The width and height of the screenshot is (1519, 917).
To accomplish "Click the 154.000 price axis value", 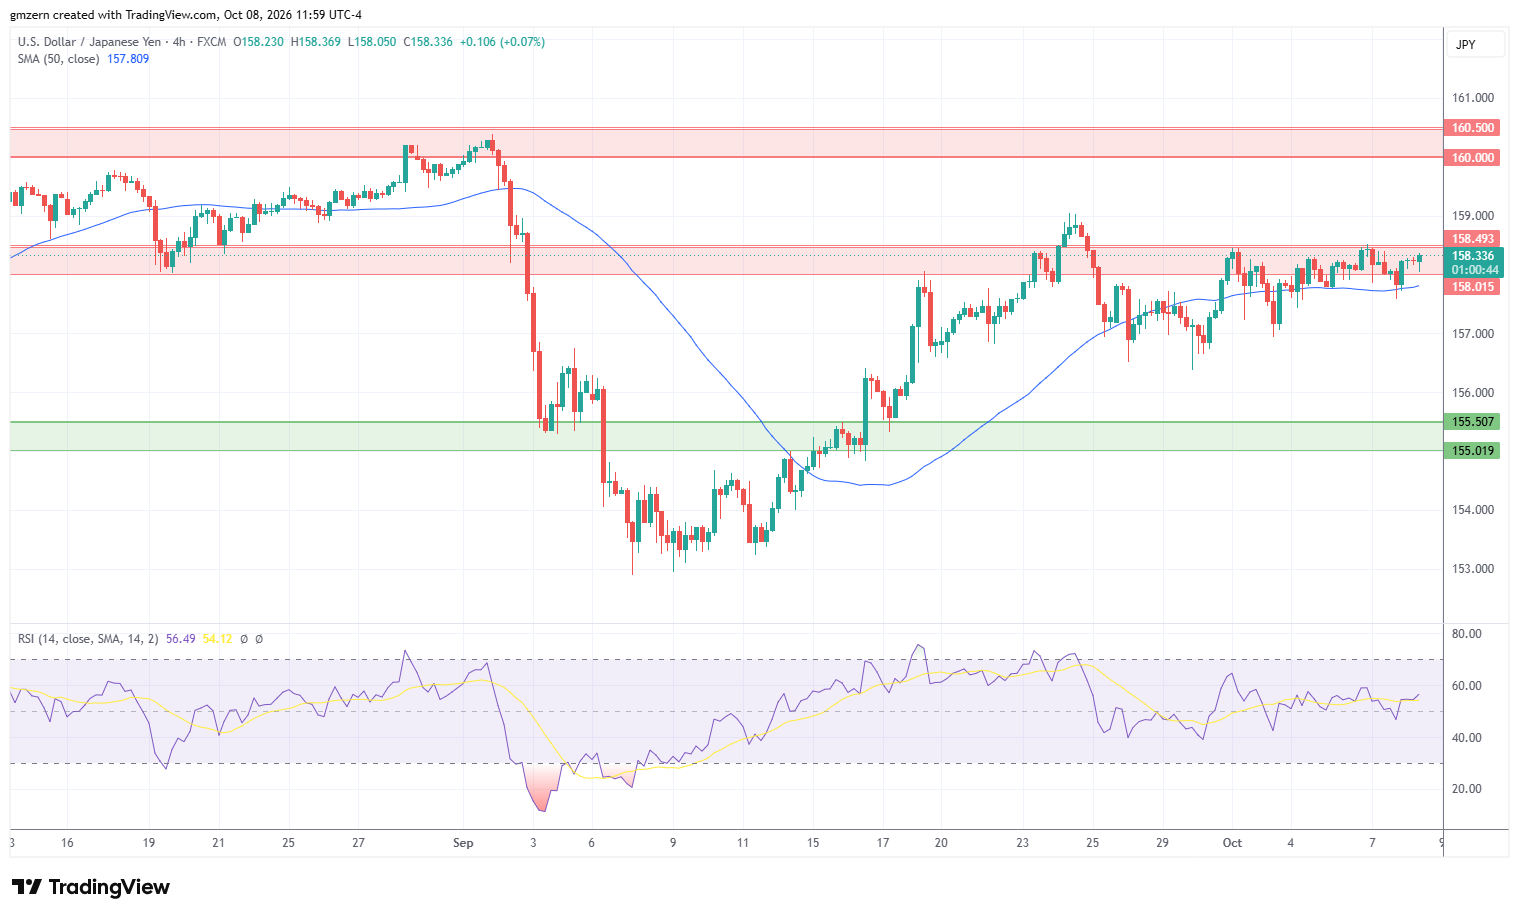I will point(1473,510).
